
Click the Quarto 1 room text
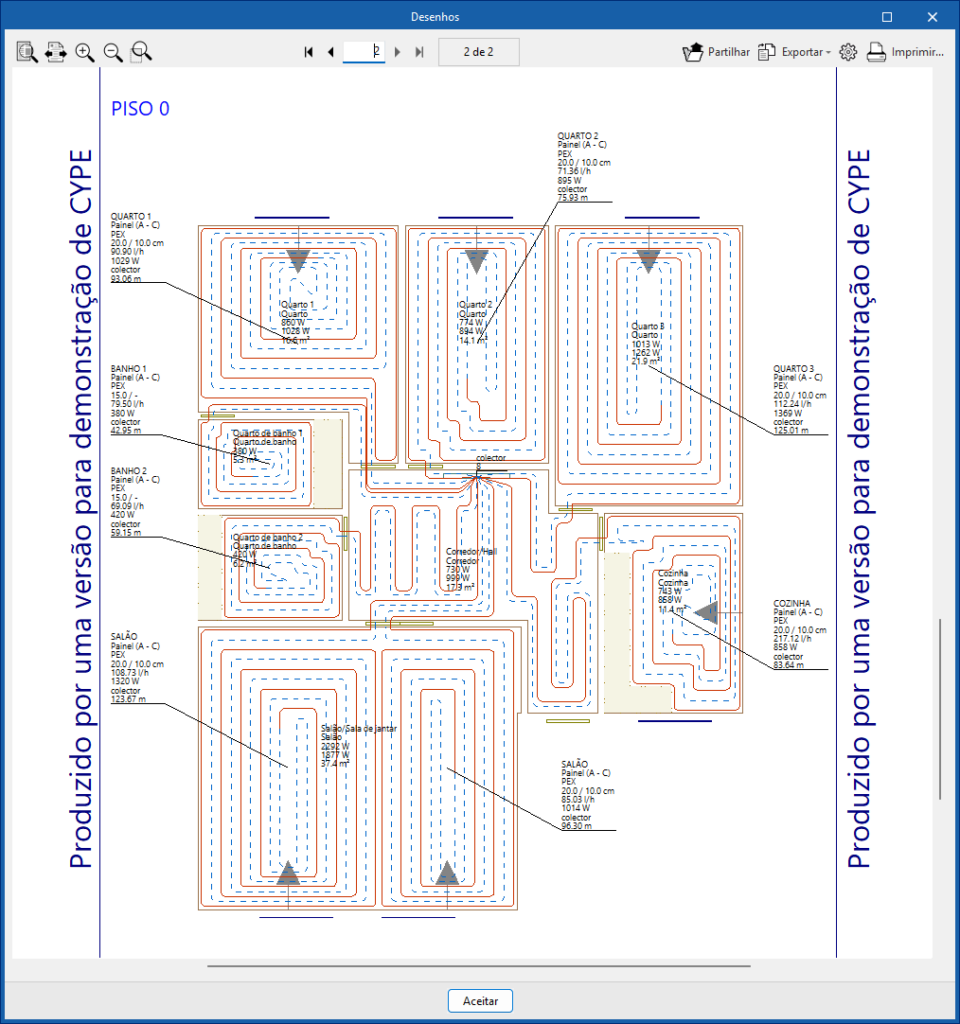point(297,323)
